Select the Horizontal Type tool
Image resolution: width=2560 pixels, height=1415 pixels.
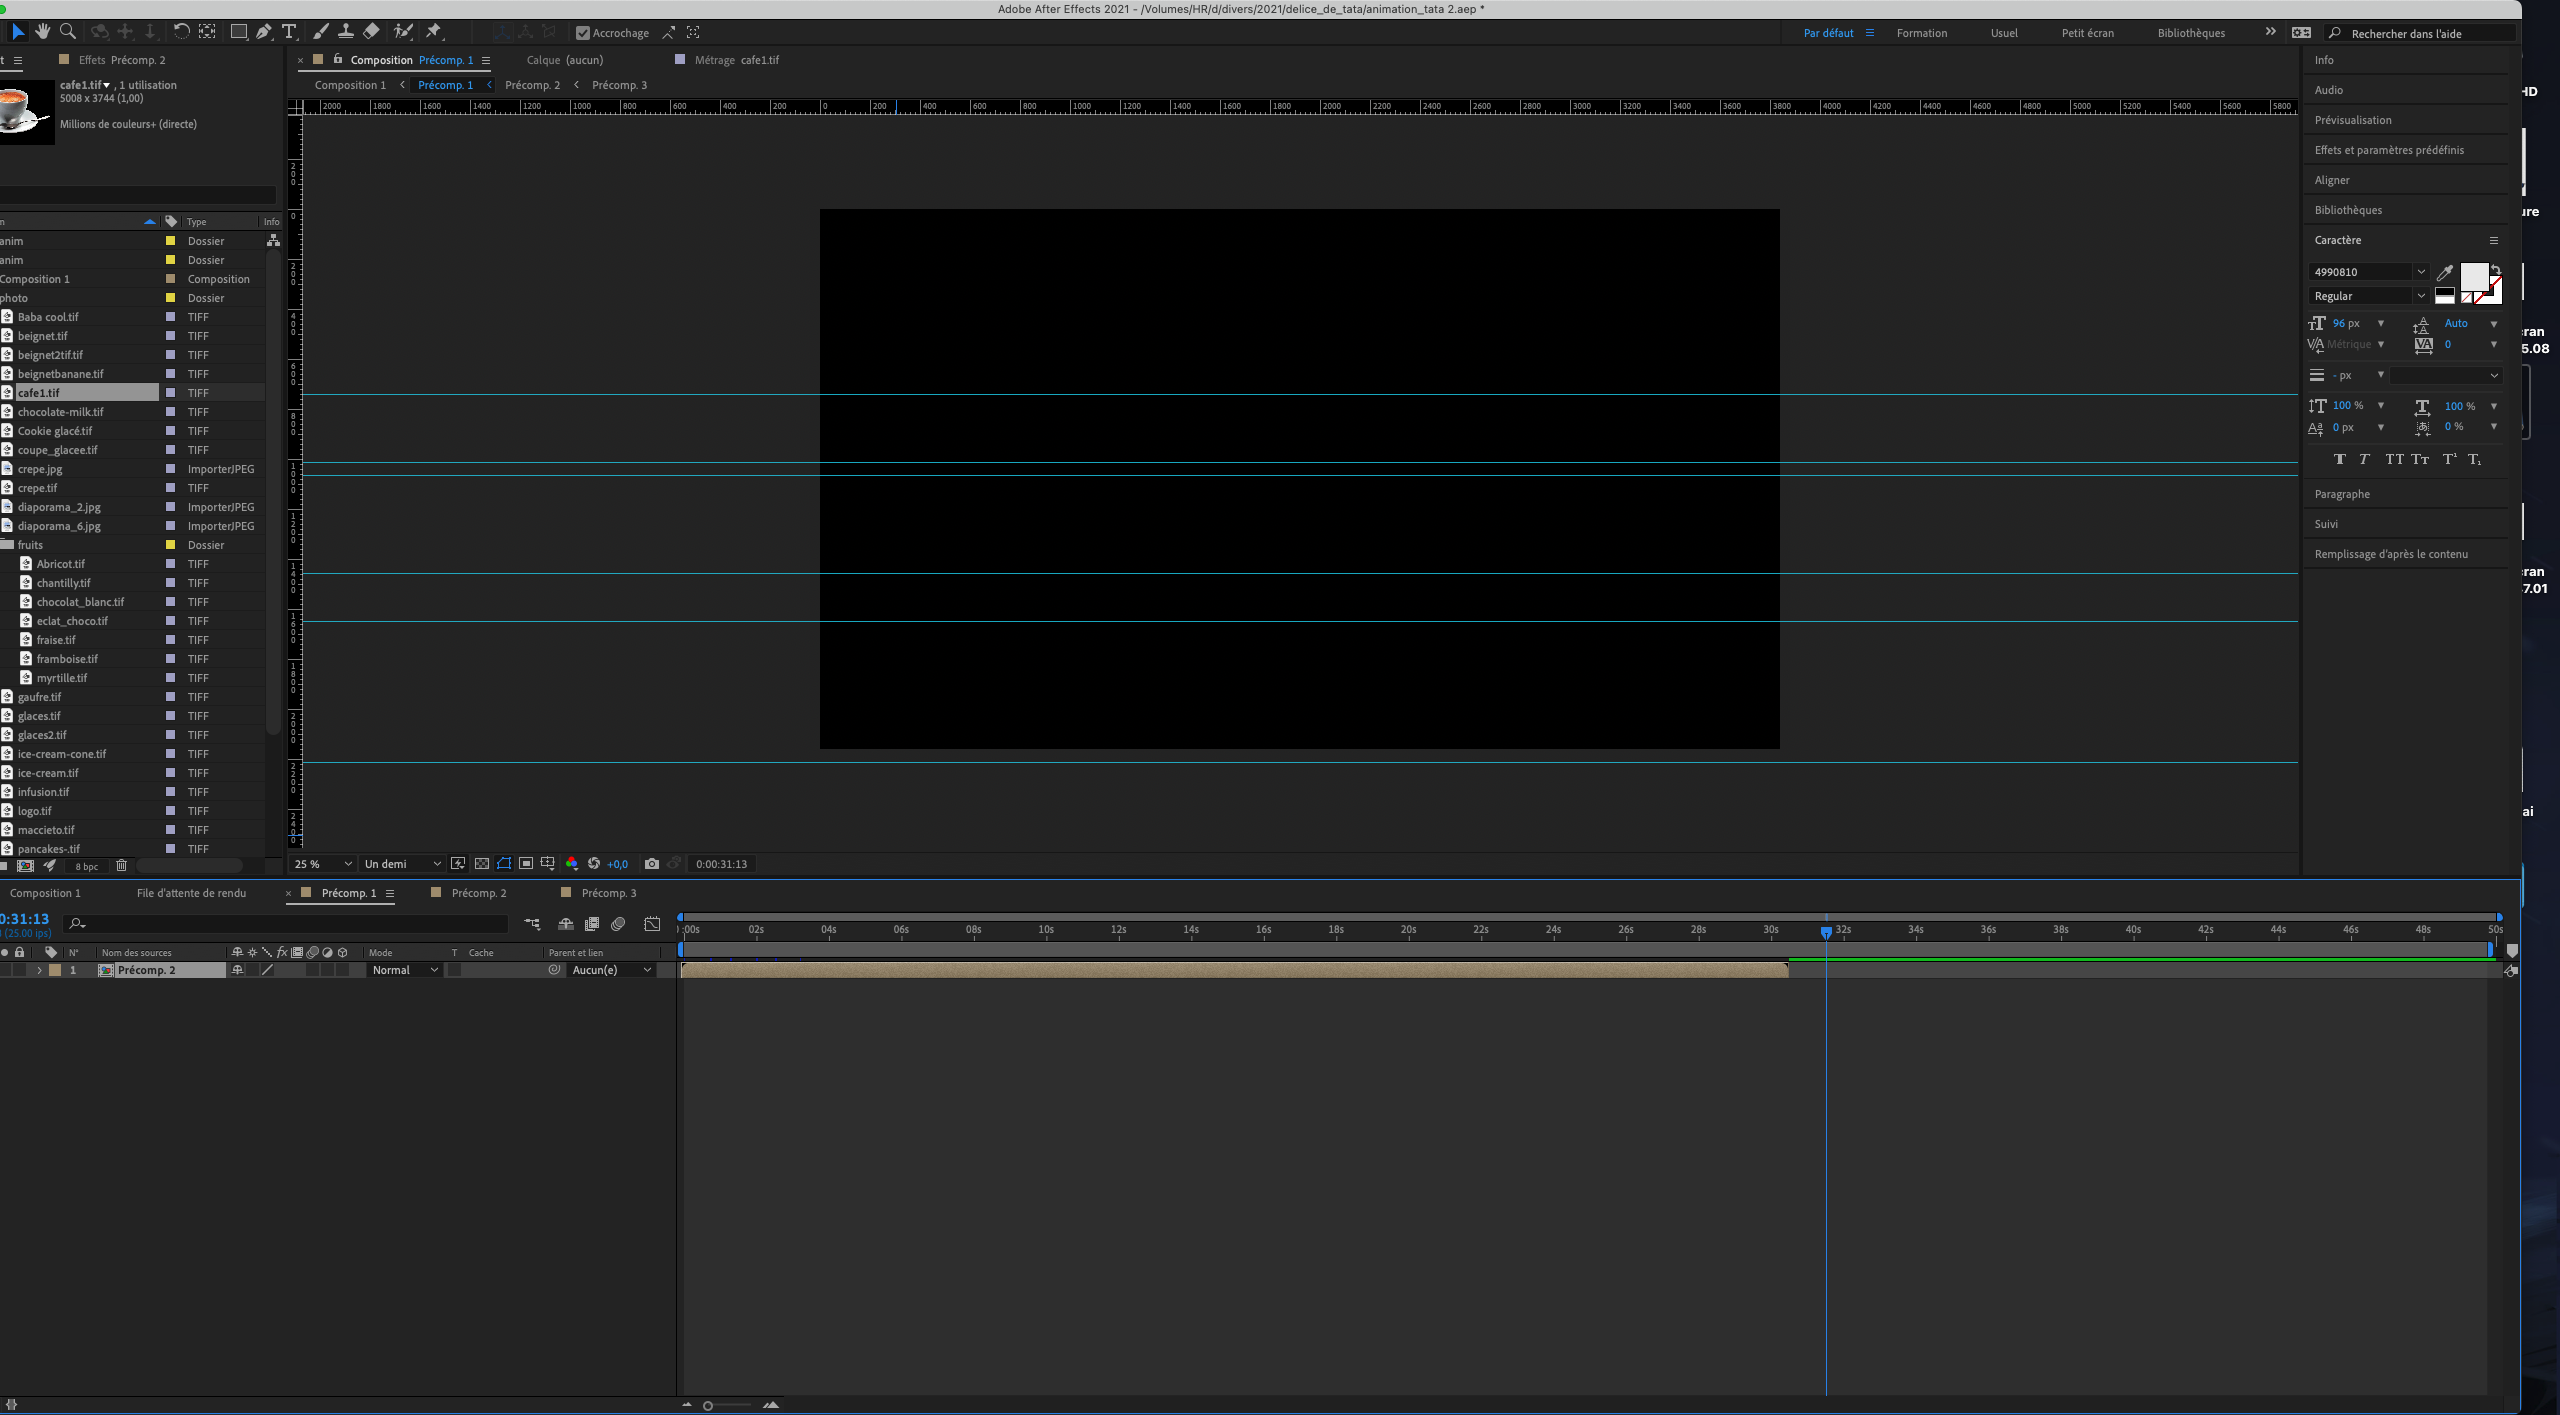(290, 32)
